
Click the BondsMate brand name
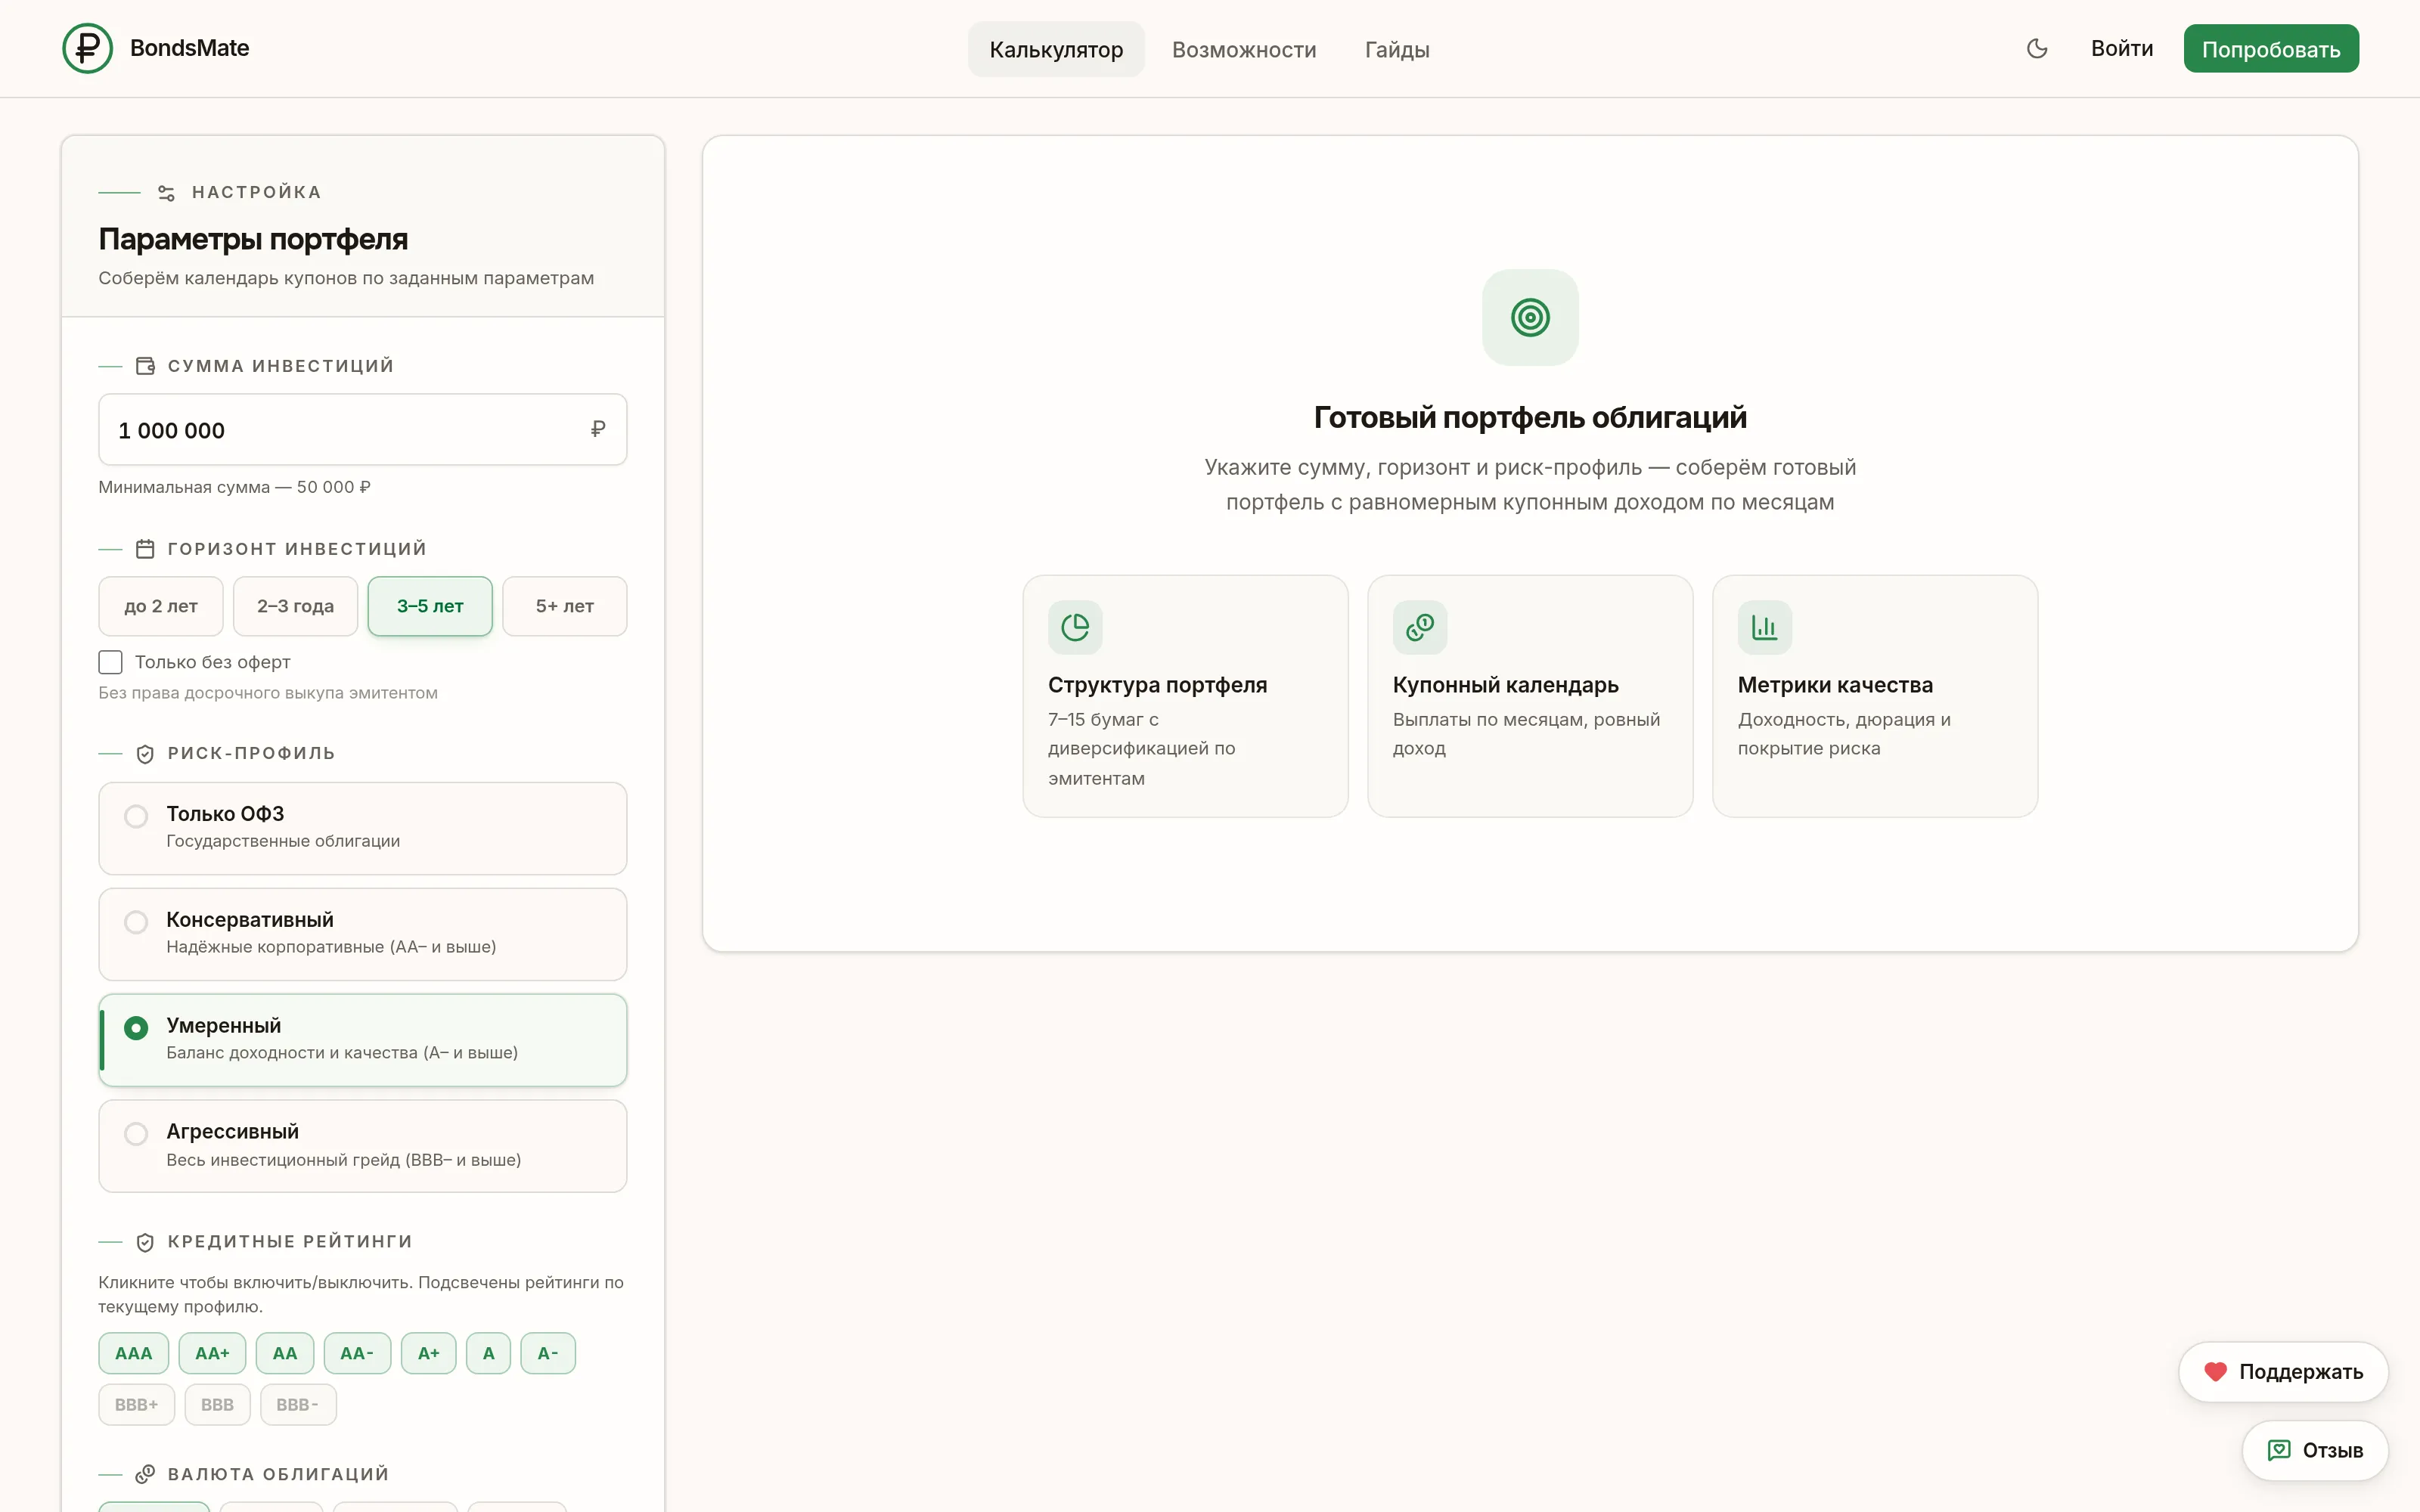190,48
